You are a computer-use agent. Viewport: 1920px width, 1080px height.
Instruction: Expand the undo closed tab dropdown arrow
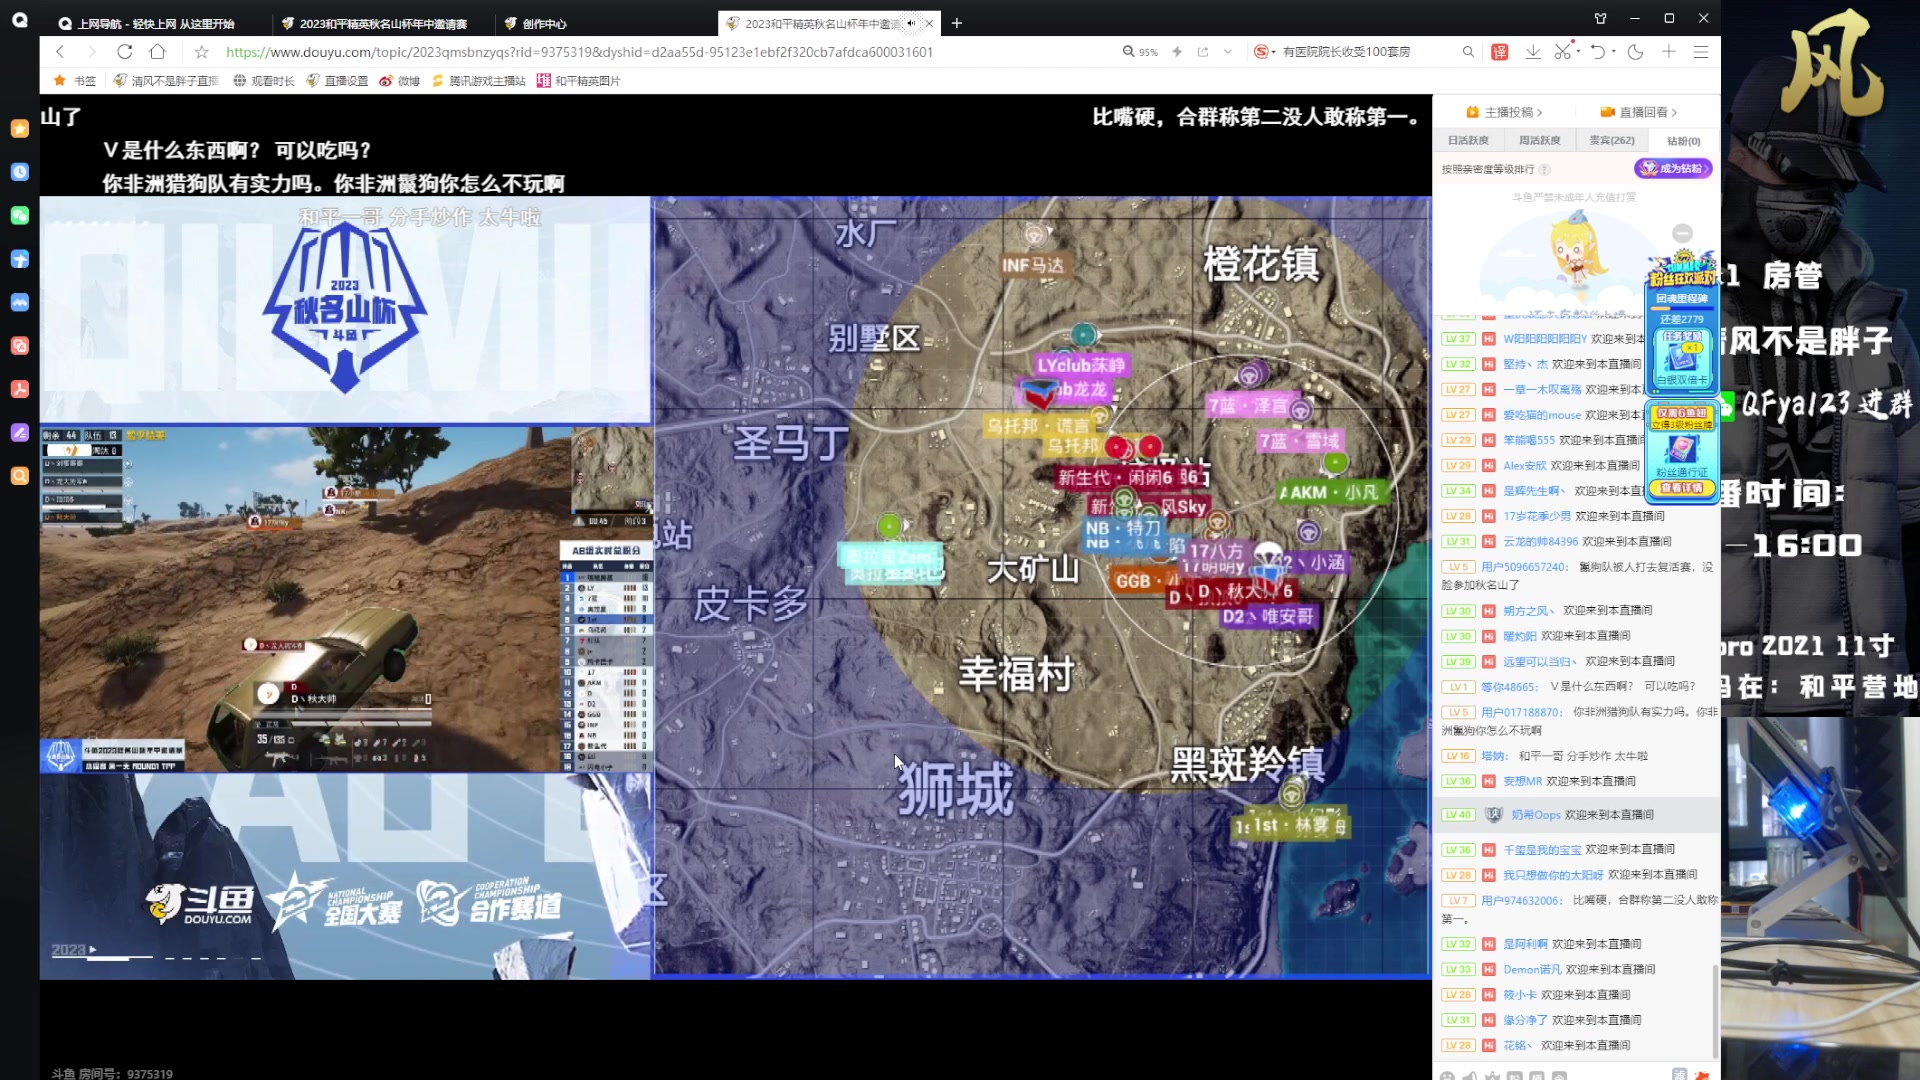[1614, 52]
